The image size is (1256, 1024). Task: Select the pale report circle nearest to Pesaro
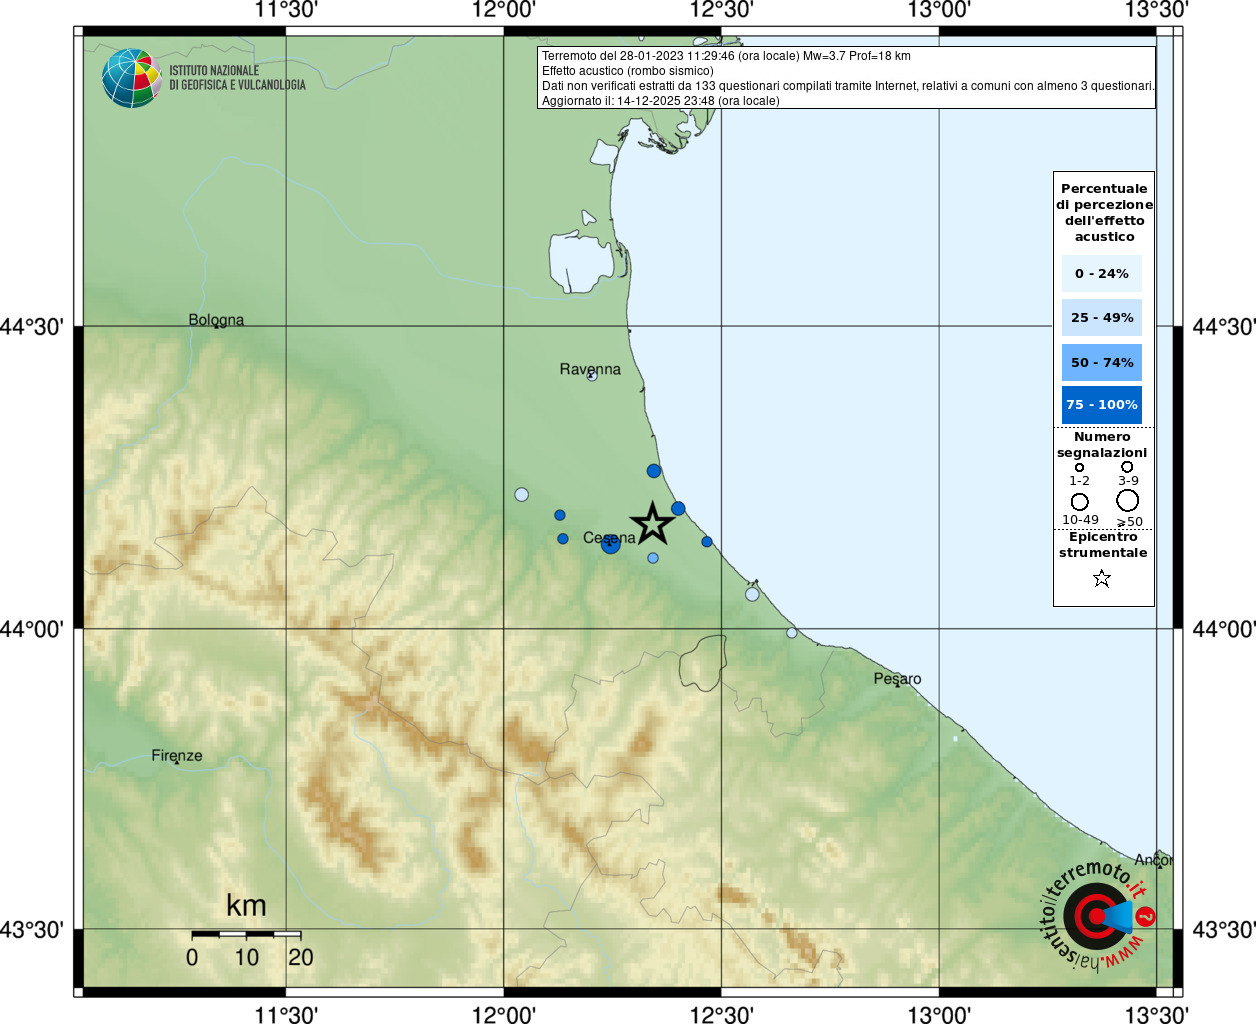[792, 633]
